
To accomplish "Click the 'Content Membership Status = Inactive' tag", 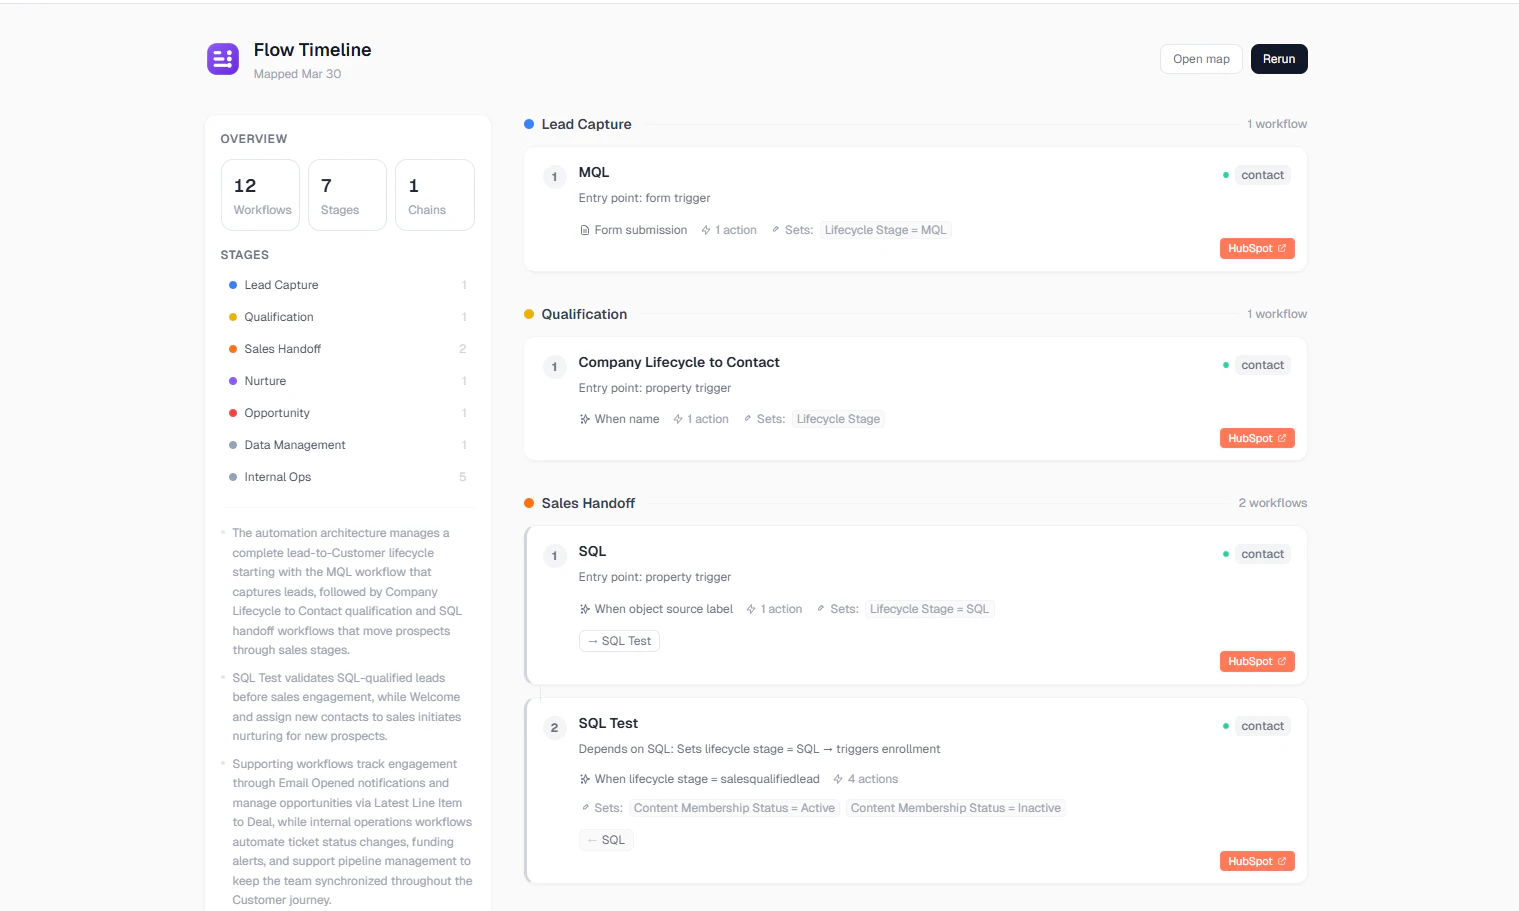I will [x=955, y=807].
